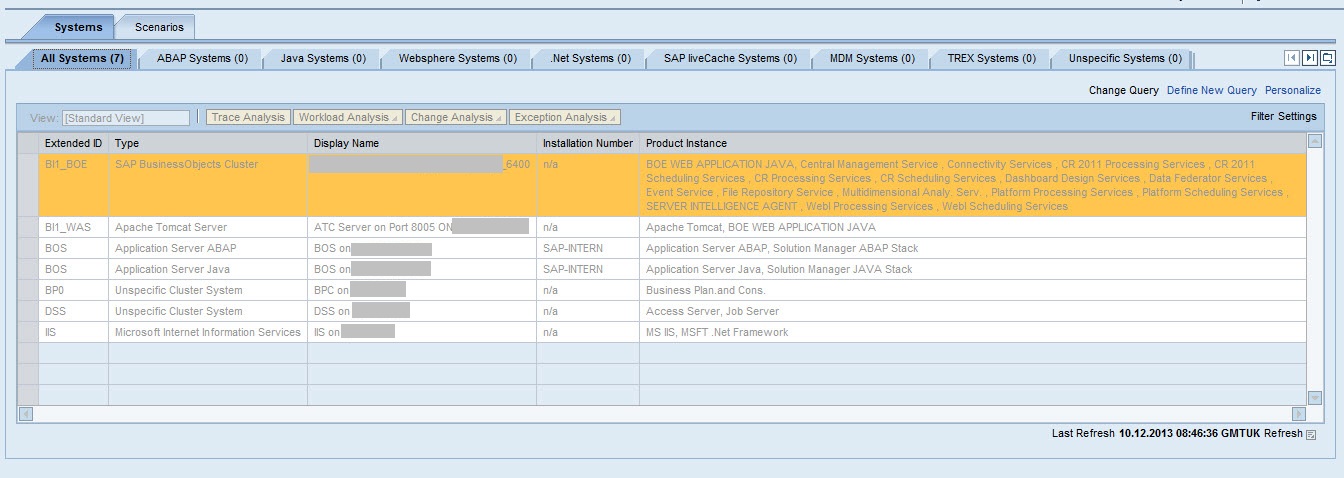The height and width of the screenshot is (478, 1344).
Task: Open the All Systems (7) tab
Action: [x=82, y=58]
